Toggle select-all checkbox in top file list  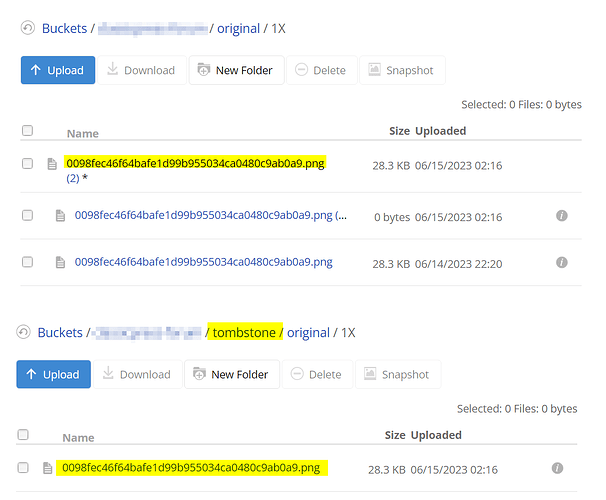click(27, 131)
